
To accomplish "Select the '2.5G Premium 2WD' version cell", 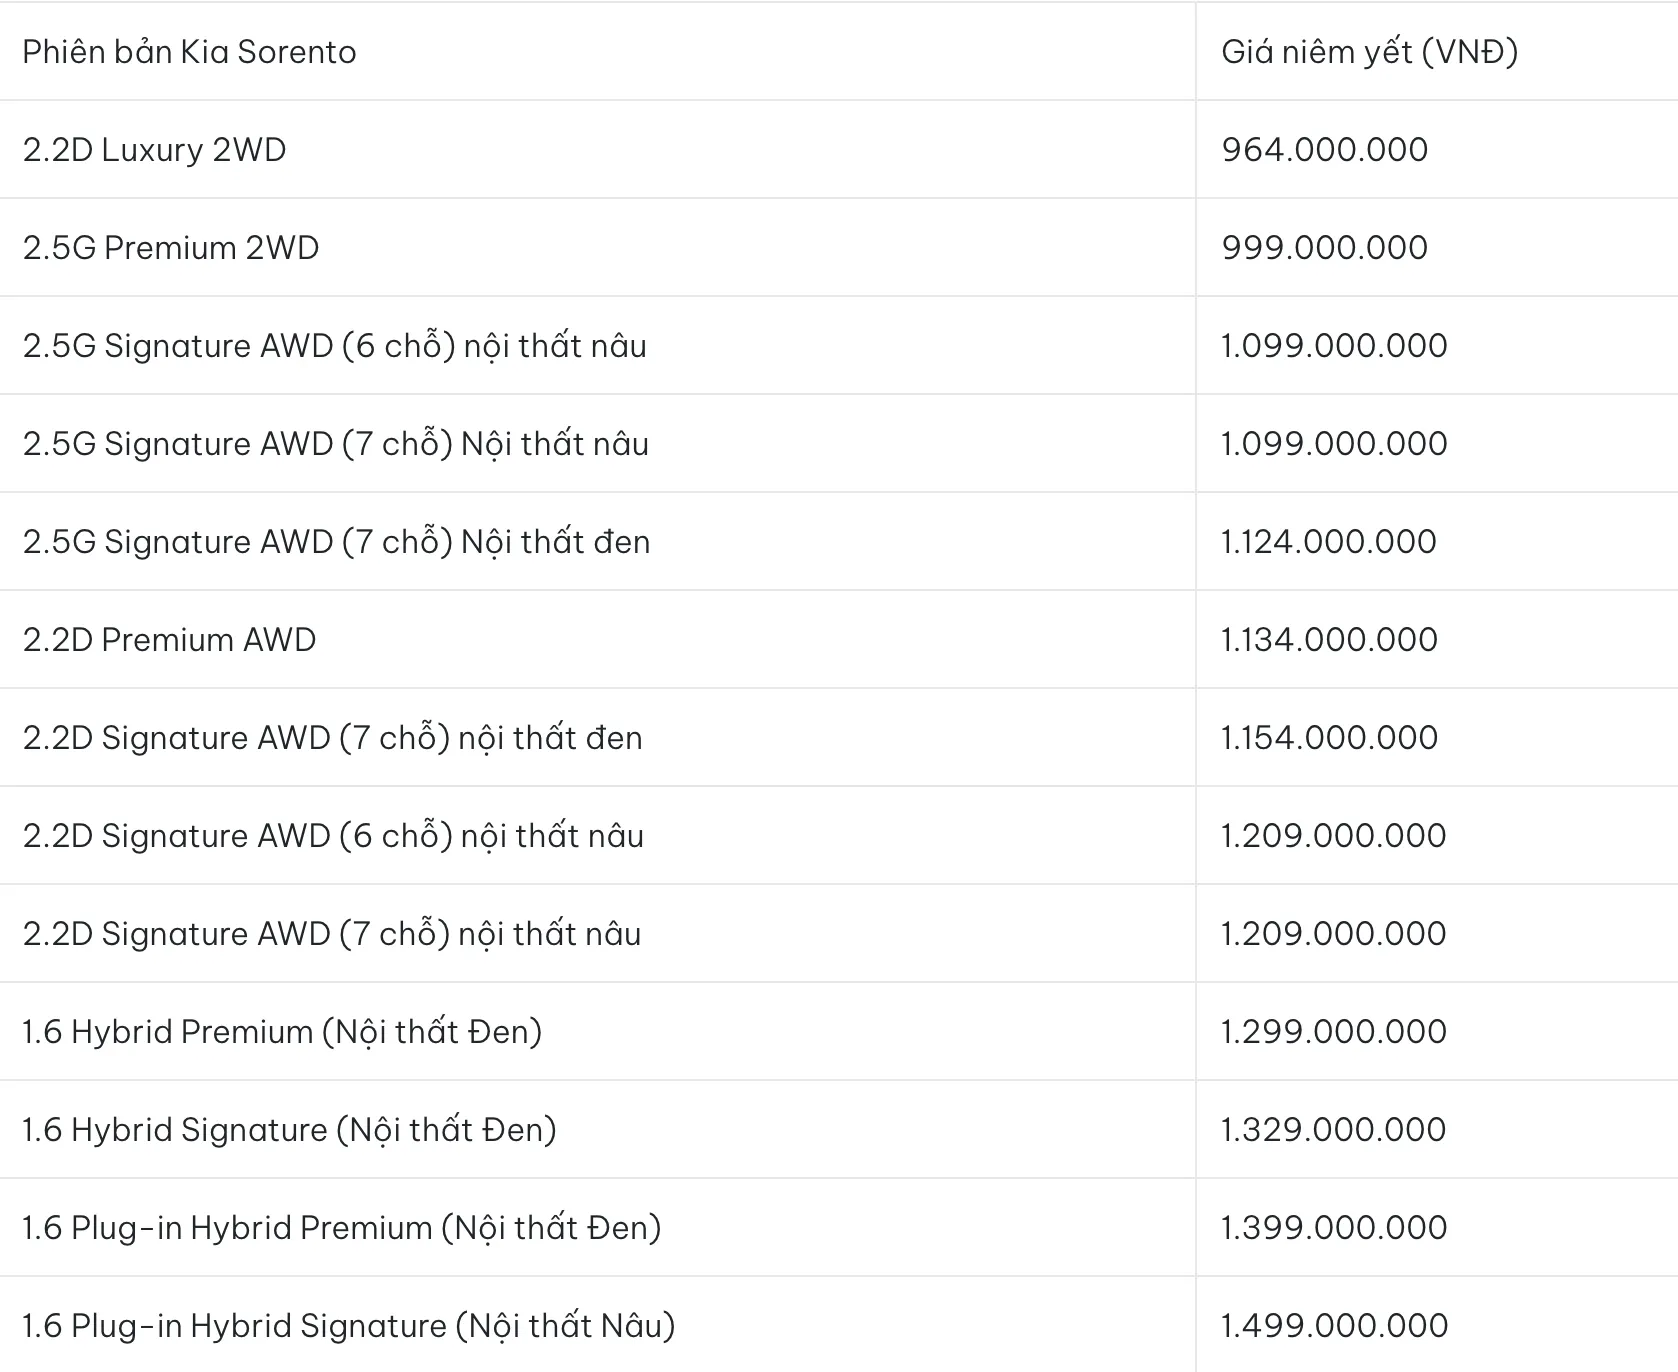I will pyautogui.click(x=171, y=248).
